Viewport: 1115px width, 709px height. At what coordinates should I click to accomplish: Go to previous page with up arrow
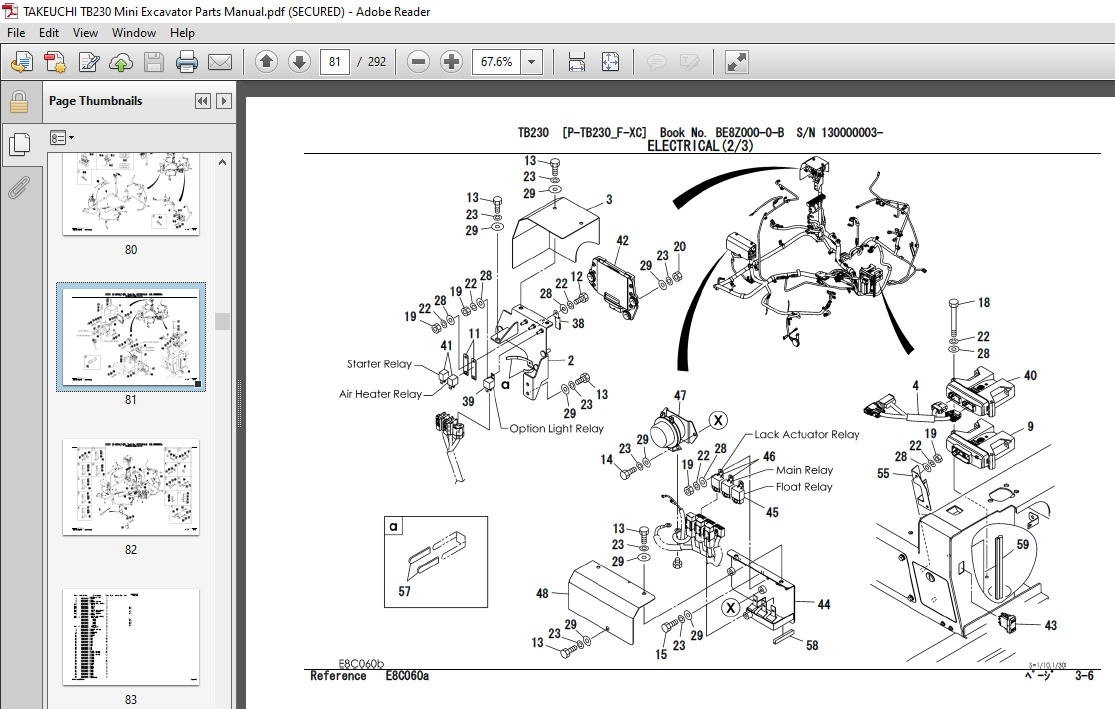click(x=266, y=62)
